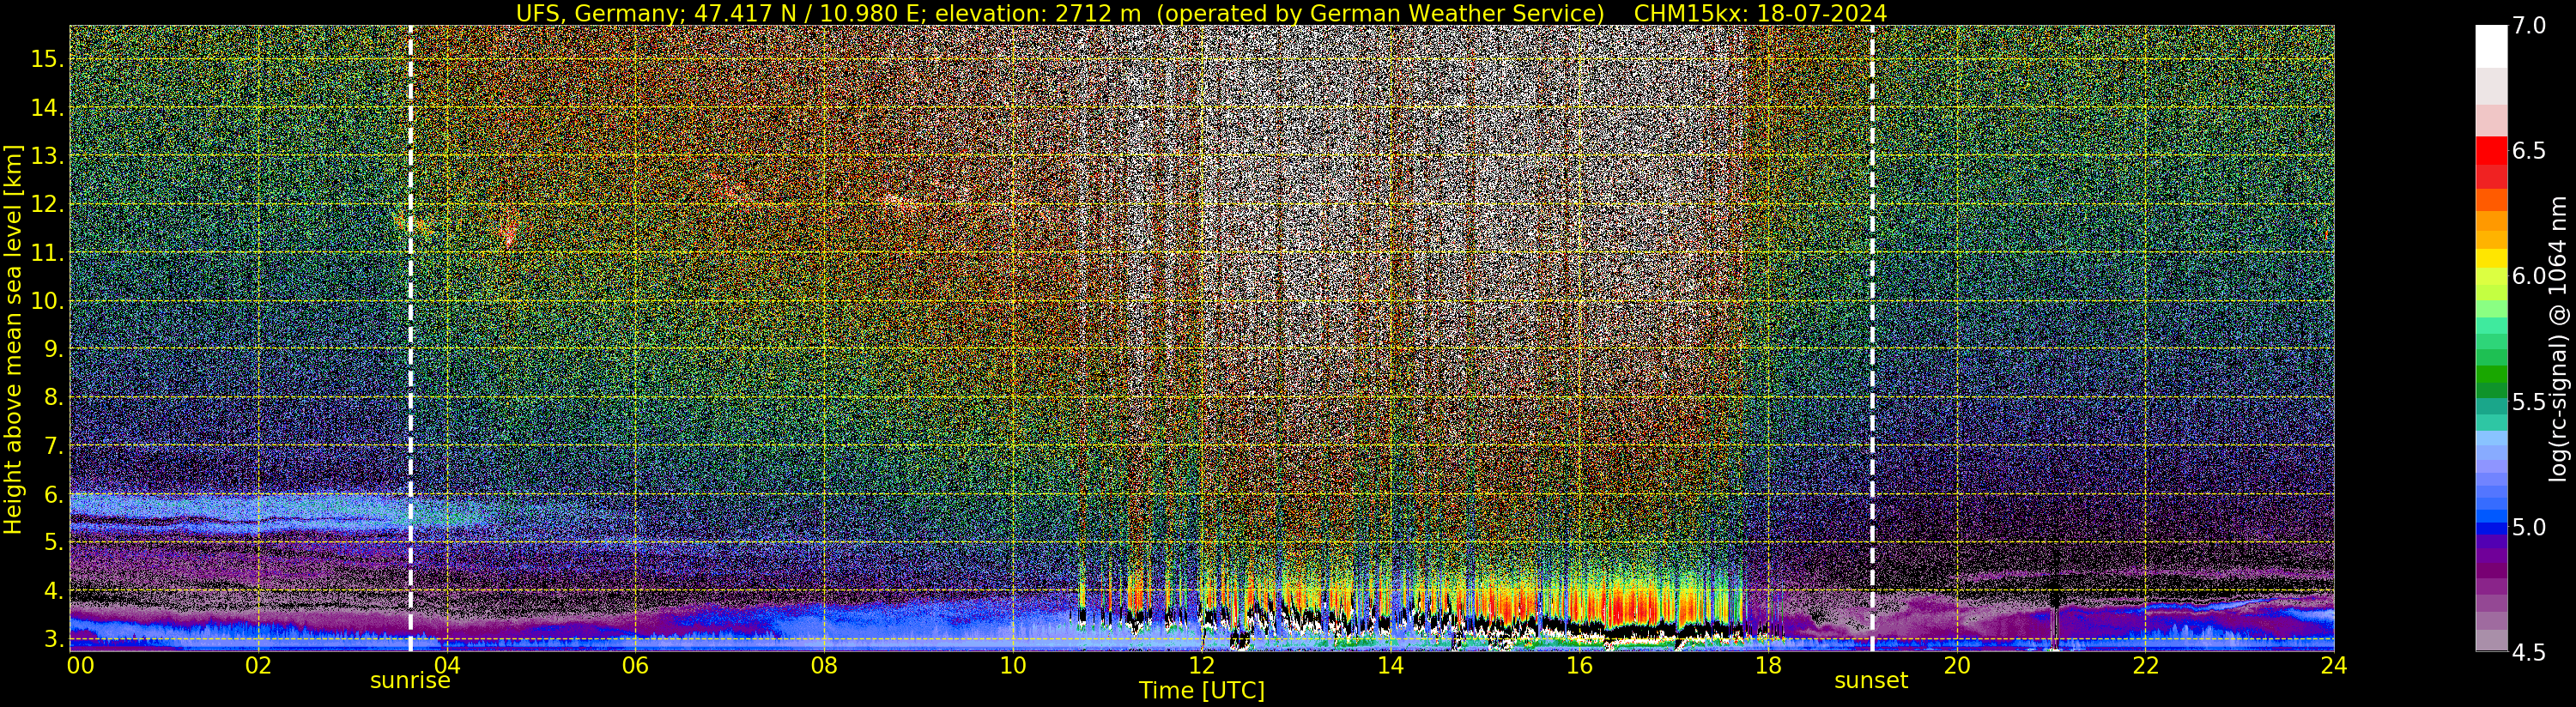Click the white dashed sunrise marker line
Screen dimensions: 2576x707
pos(410,339)
